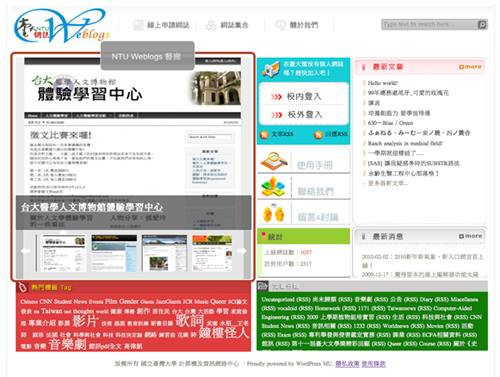The width and height of the screenshot is (500, 377).
Task: Open the 使用手冊 magnifier icon
Action: click(x=274, y=161)
